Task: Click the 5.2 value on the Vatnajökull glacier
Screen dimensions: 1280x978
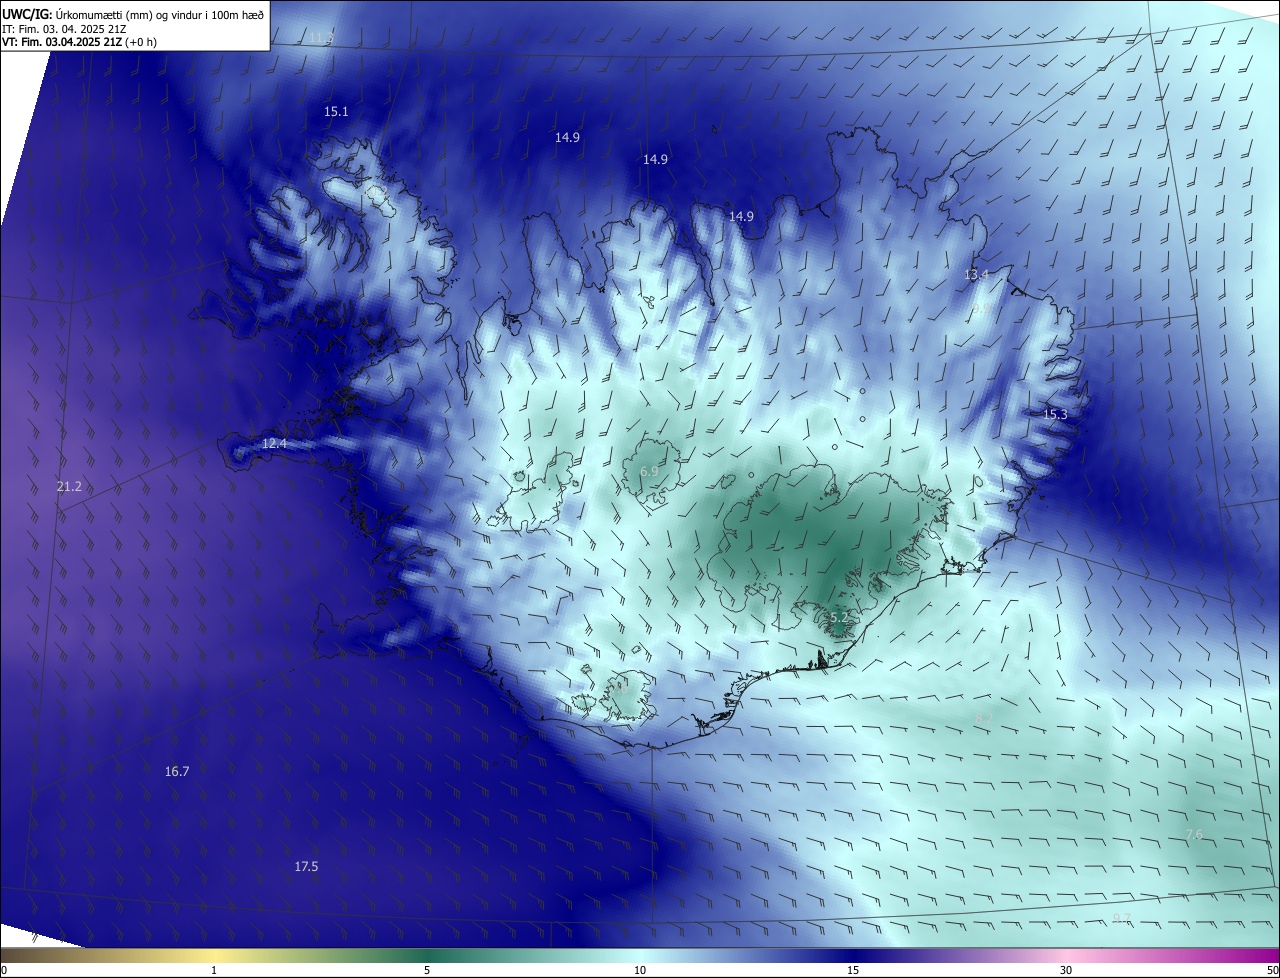Action: pyautogui.click(x=839, y=619)
